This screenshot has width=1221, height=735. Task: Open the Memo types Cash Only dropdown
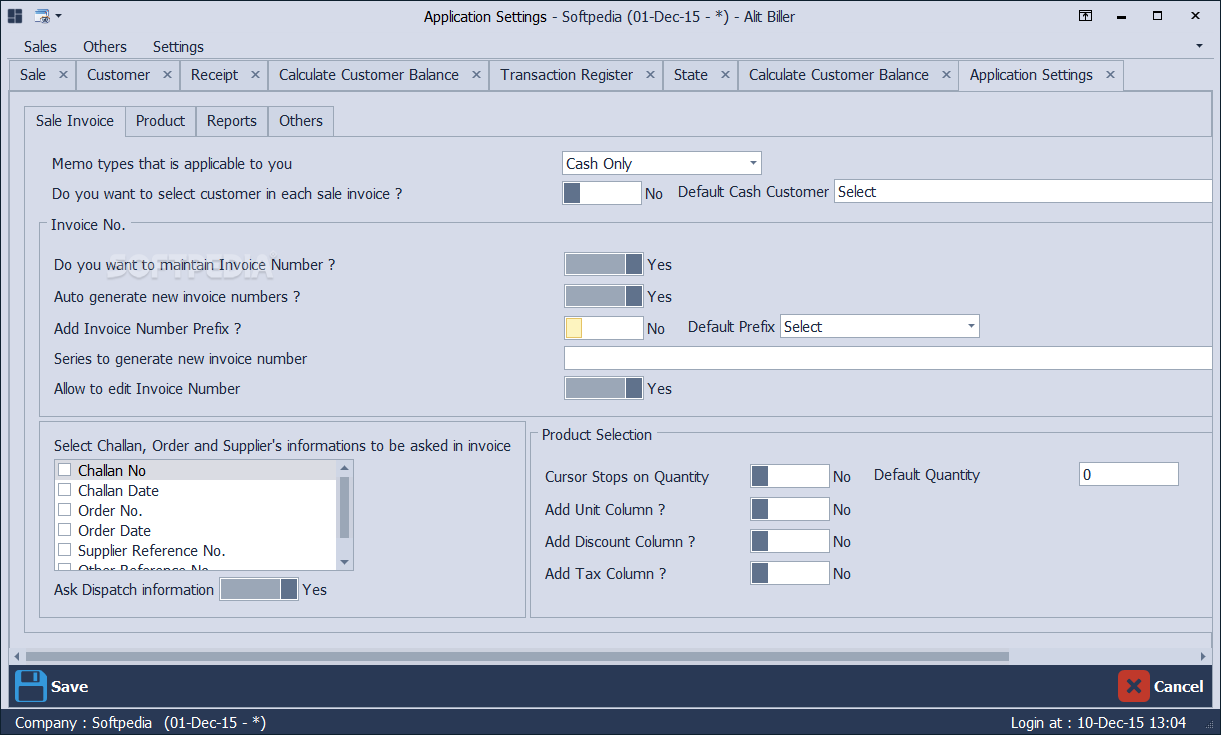[x=662, y=163]
